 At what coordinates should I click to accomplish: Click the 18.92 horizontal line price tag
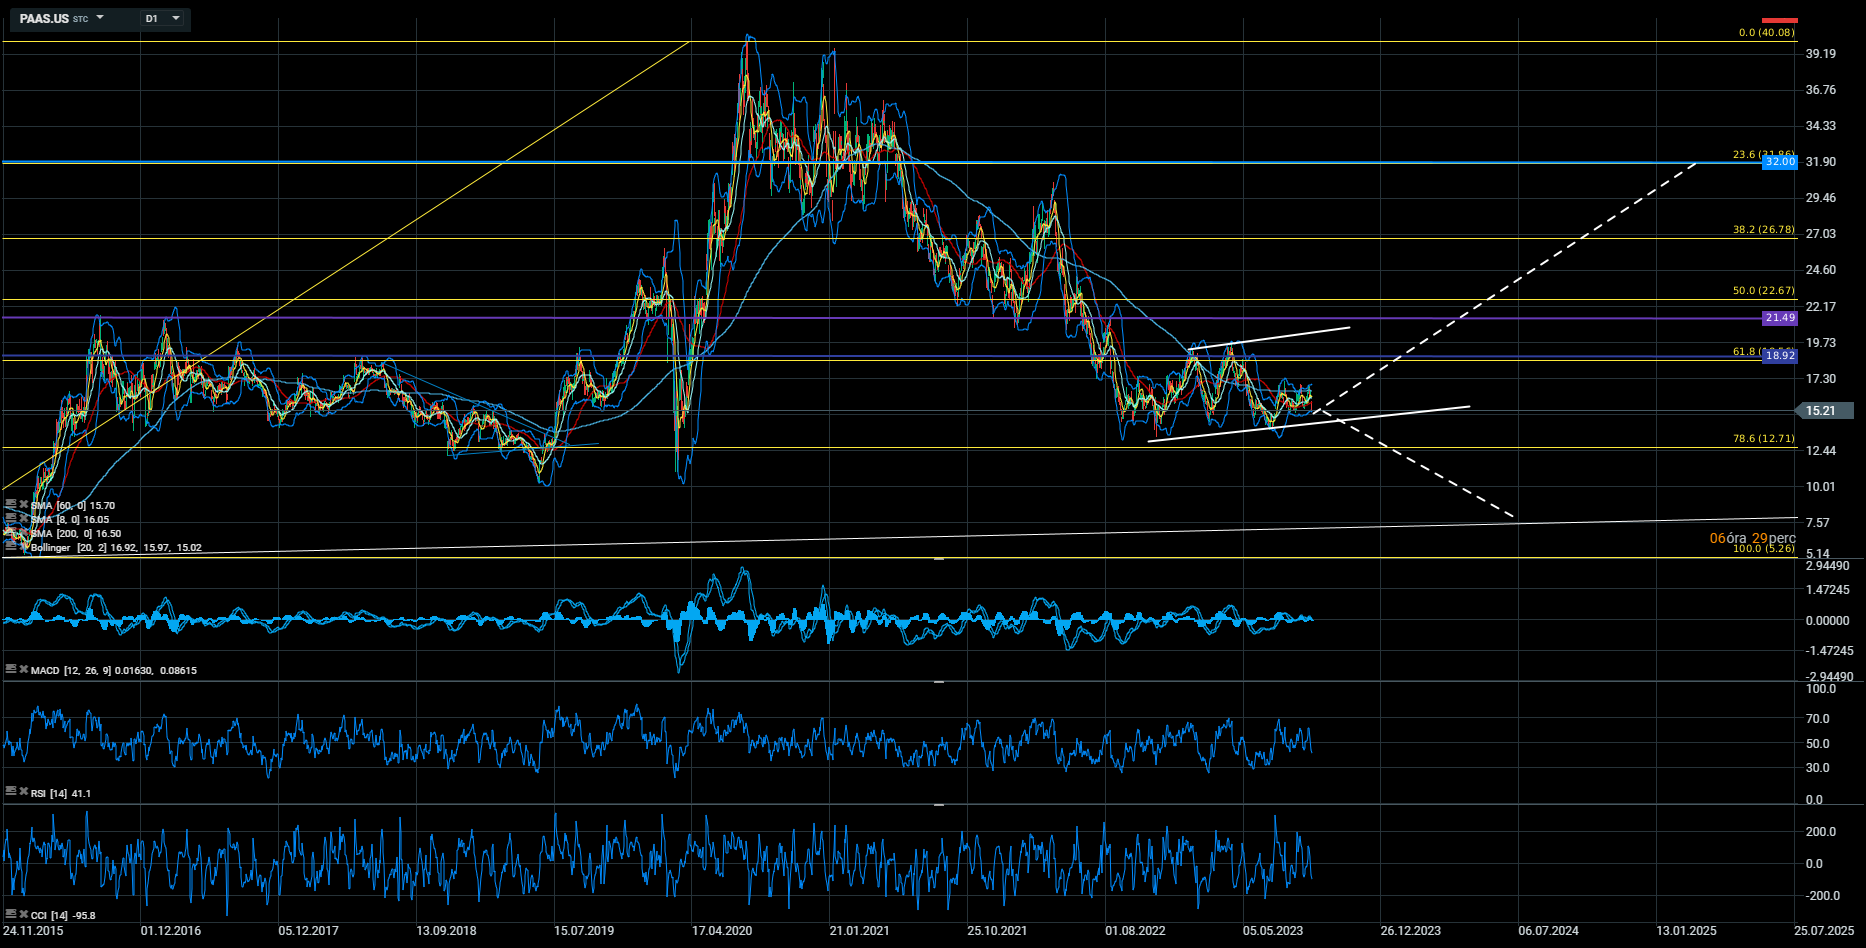coord(1779,356)
